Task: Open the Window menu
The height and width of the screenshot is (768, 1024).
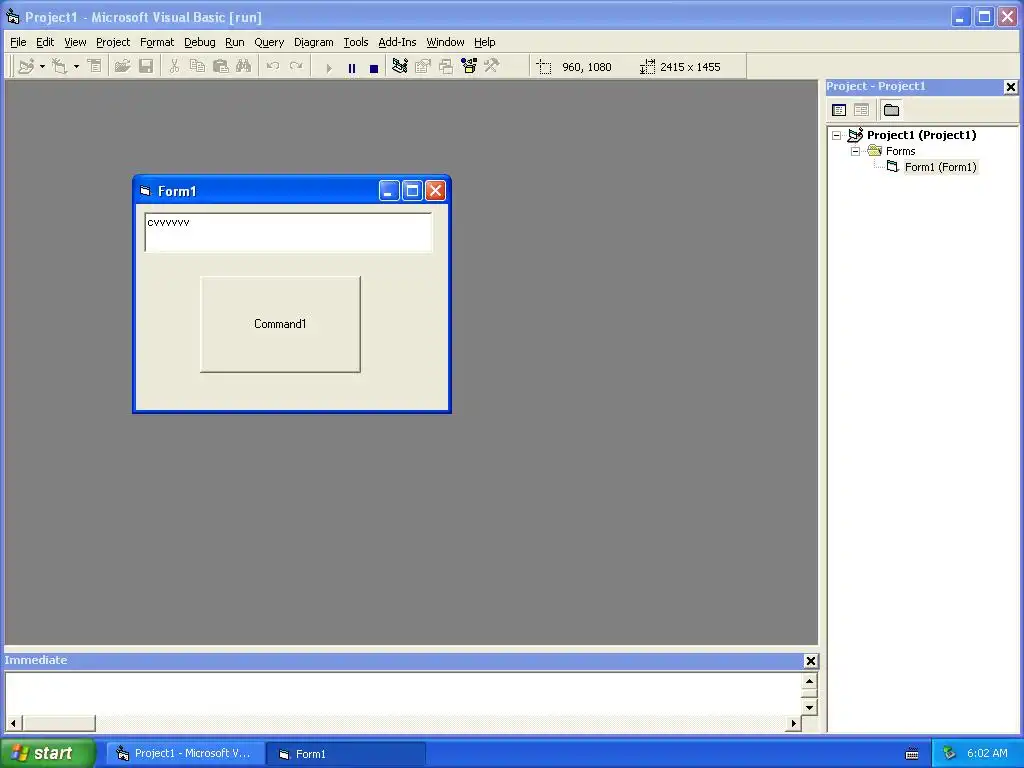Action: (445, 42)
